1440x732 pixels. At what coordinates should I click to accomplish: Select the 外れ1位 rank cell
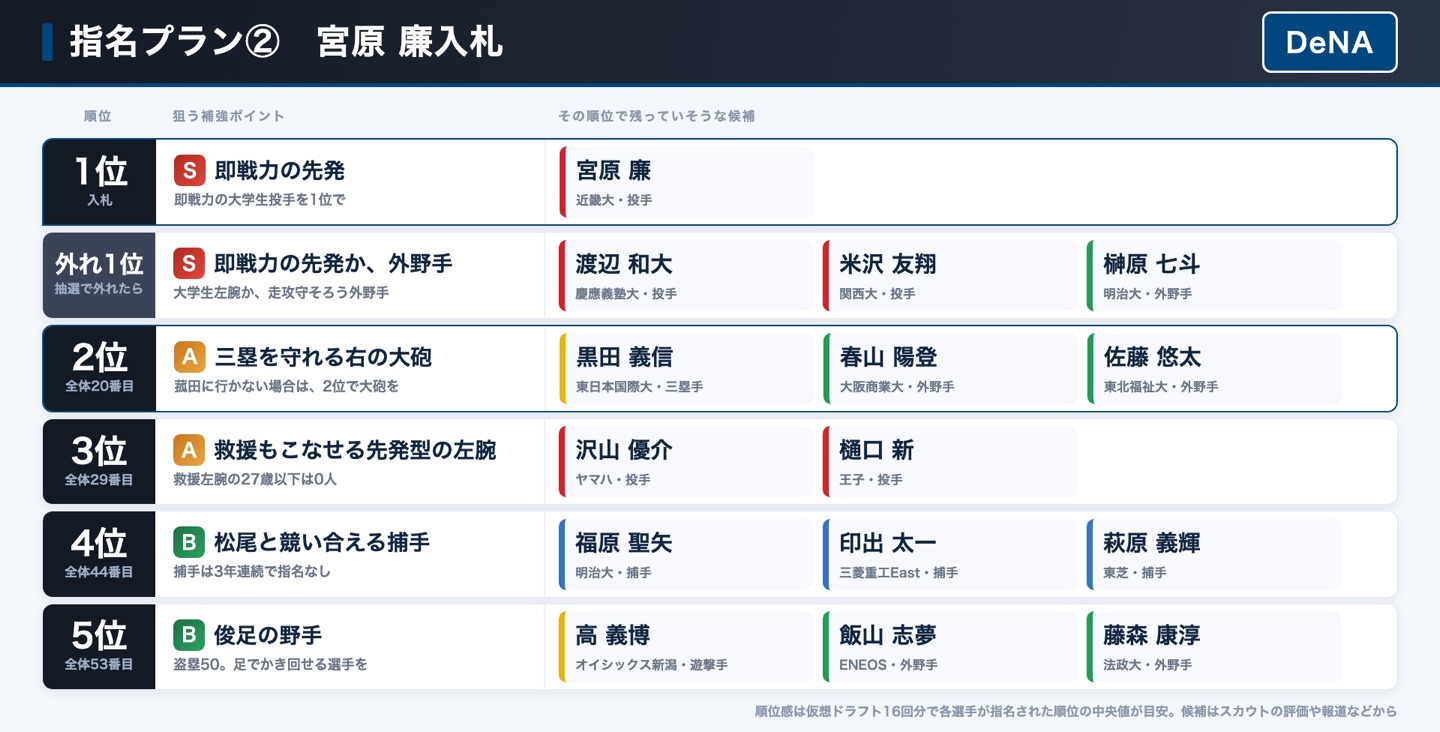click(x=99, y=275)
